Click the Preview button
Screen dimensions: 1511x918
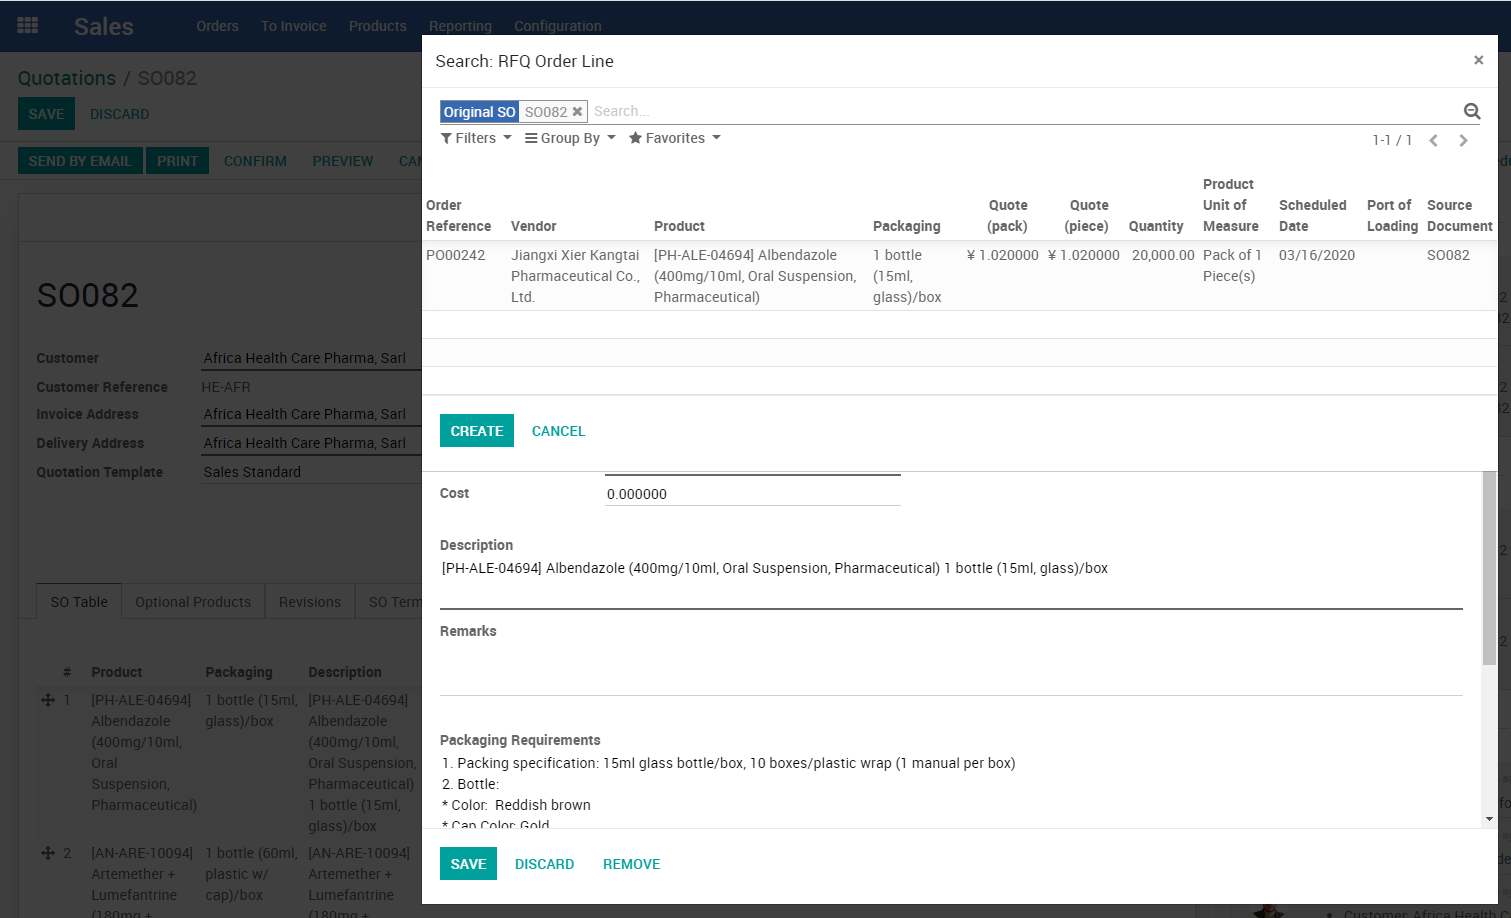point(342,161)
